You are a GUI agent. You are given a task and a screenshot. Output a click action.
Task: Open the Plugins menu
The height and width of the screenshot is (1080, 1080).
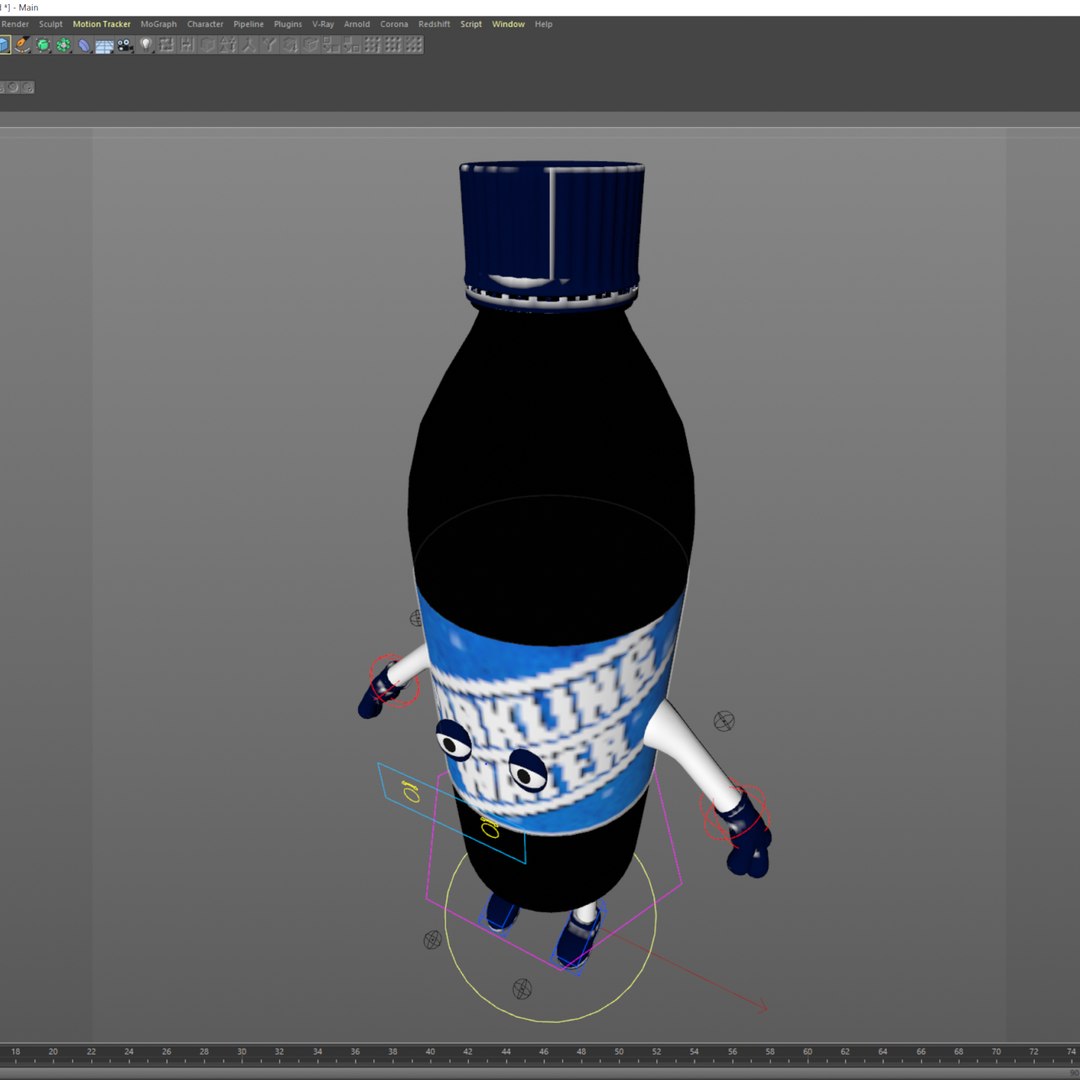point(288,24)
